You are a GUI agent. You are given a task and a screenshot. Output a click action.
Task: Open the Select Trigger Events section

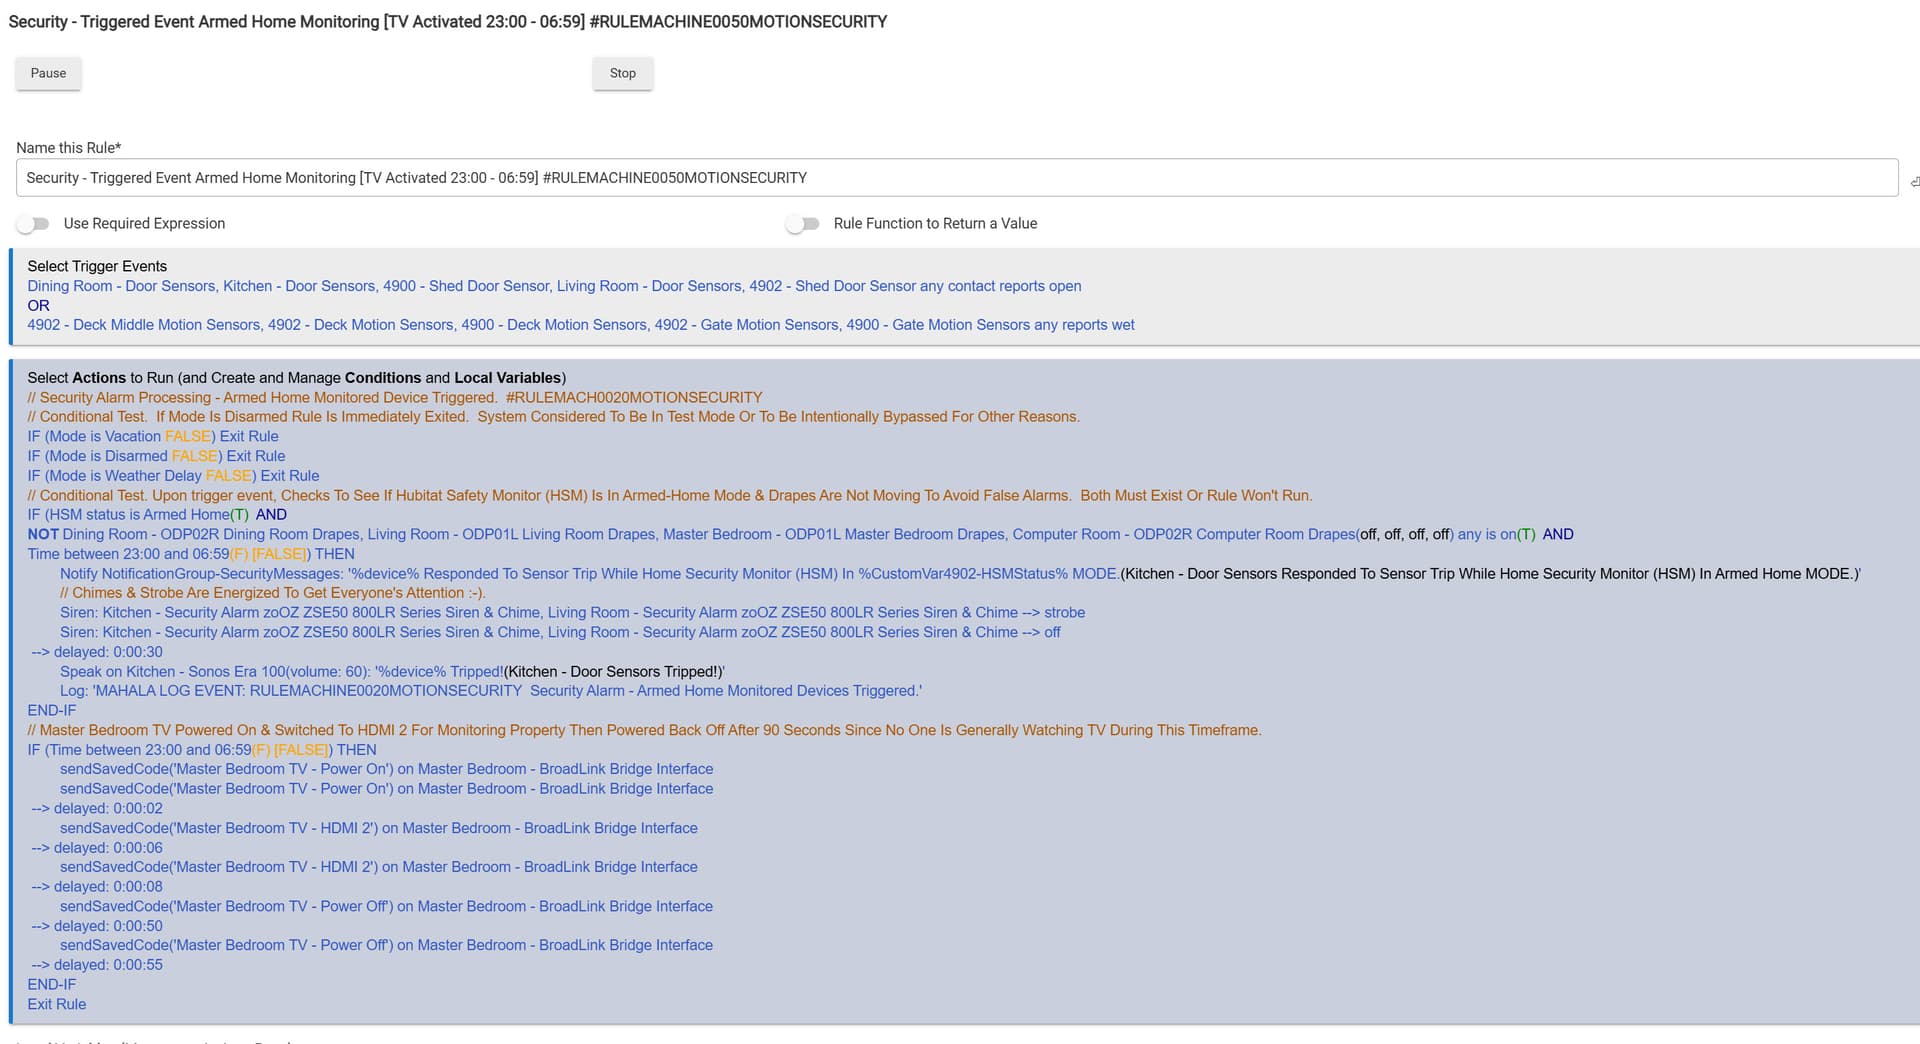pos(97,266)
